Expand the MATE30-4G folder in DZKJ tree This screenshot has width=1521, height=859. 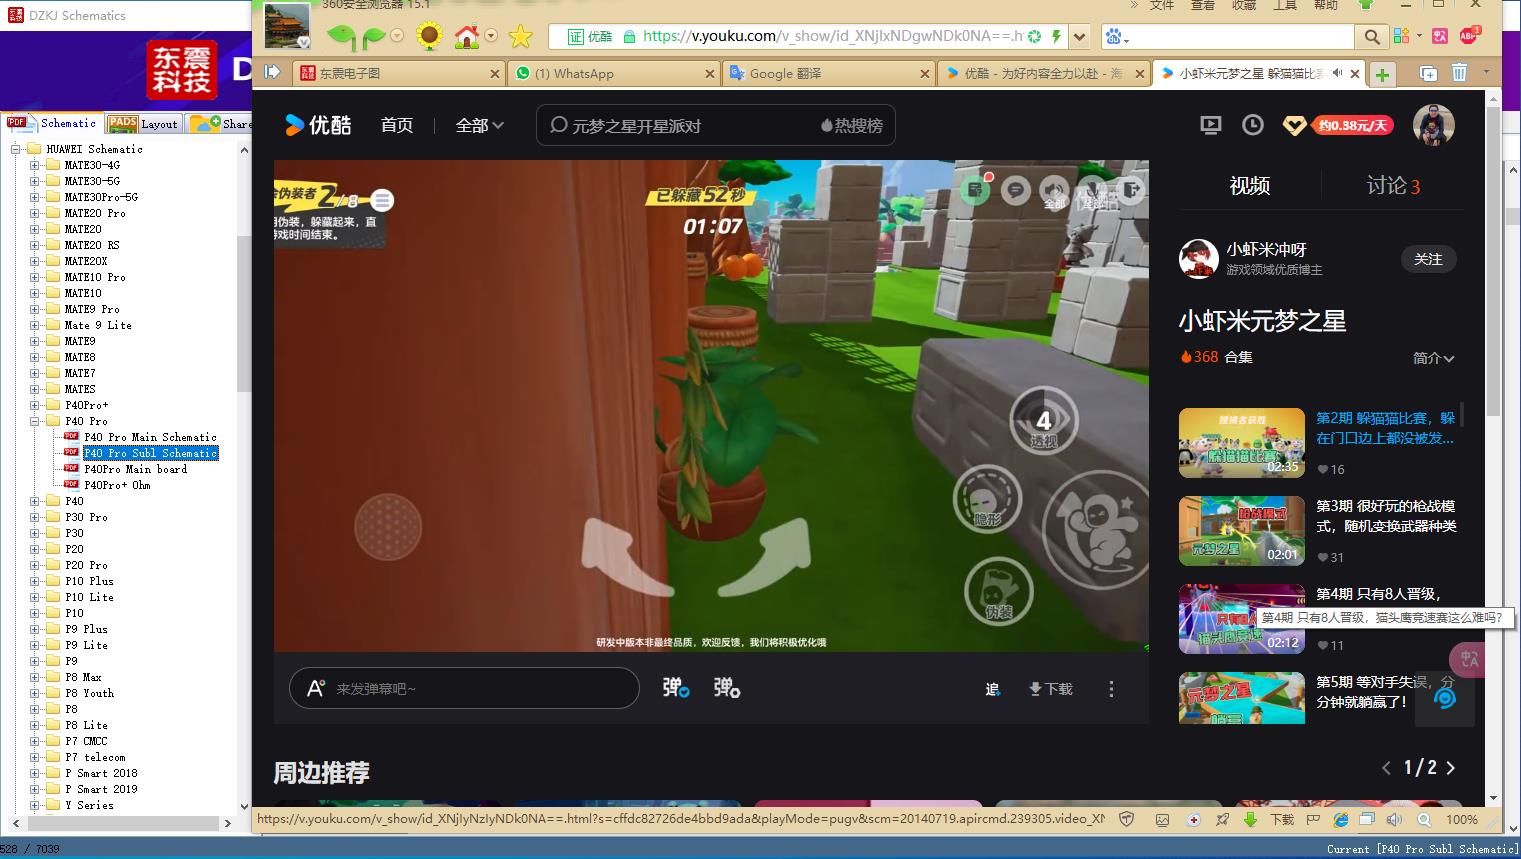[34, 165]
